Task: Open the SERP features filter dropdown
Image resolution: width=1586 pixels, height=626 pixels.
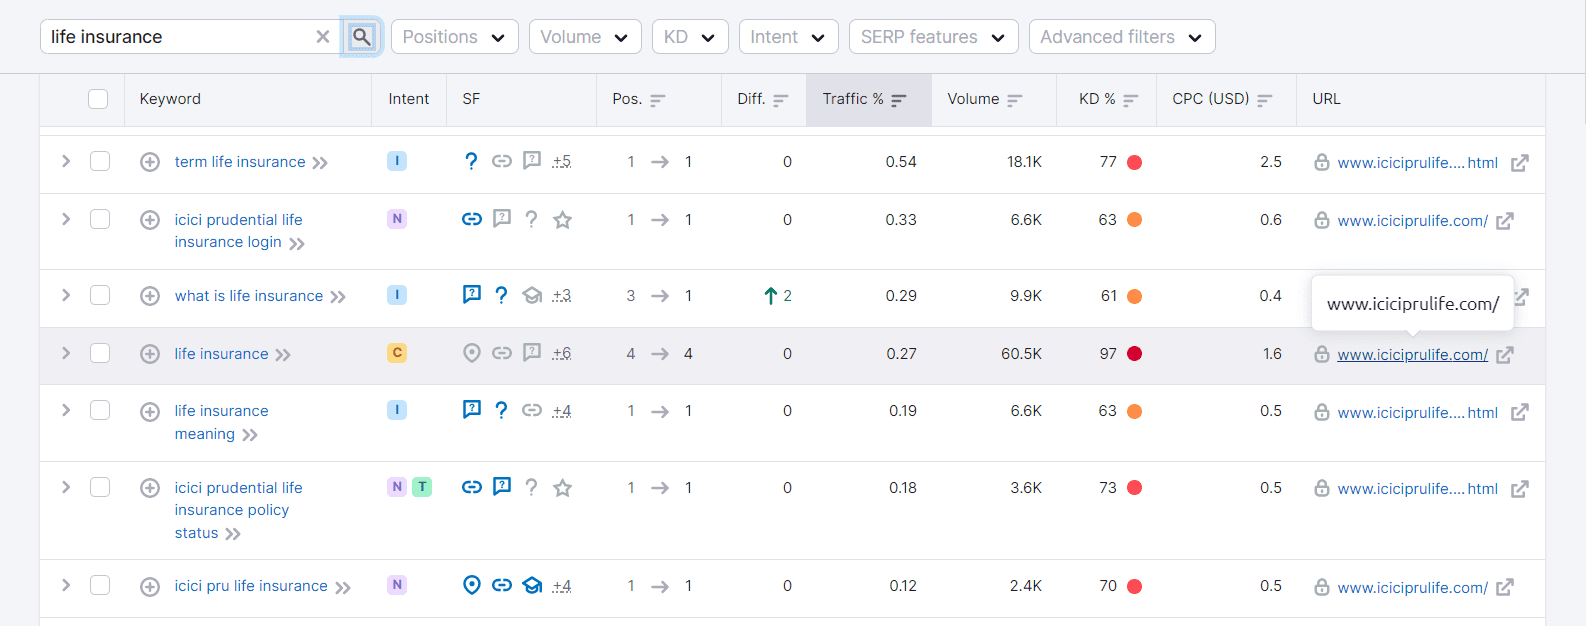Action: tap(933, 37)
